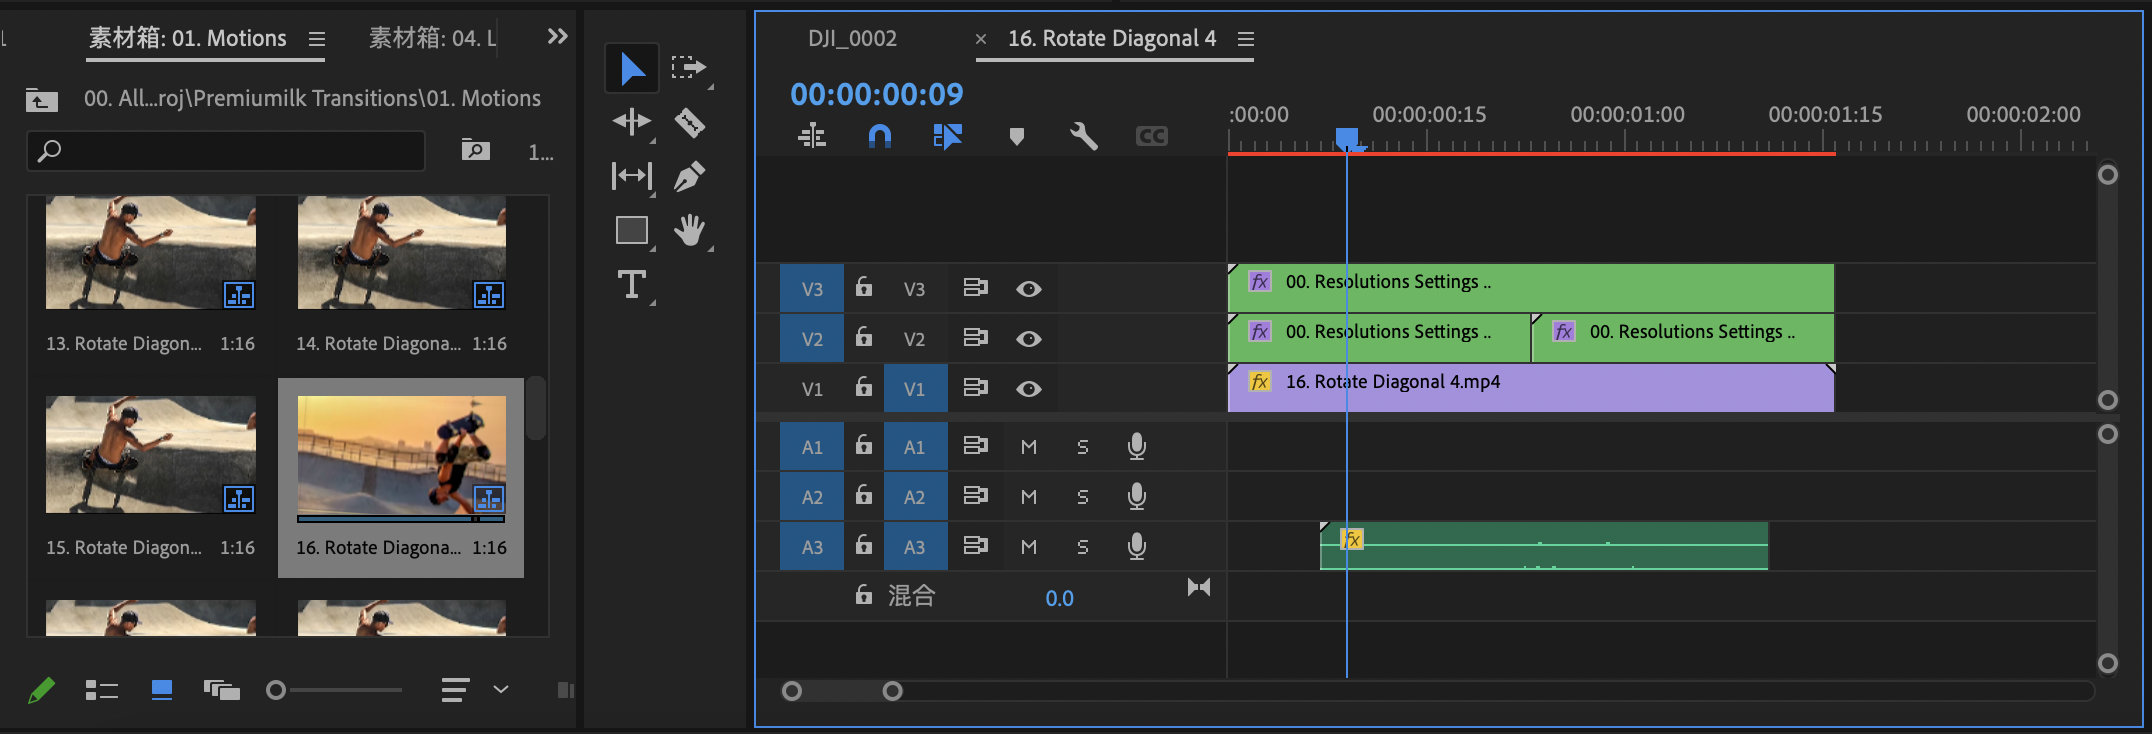Select the Hand tool
Image resolution: width=2152 pixels, height=734 pixels.
[x=689, y=231]
